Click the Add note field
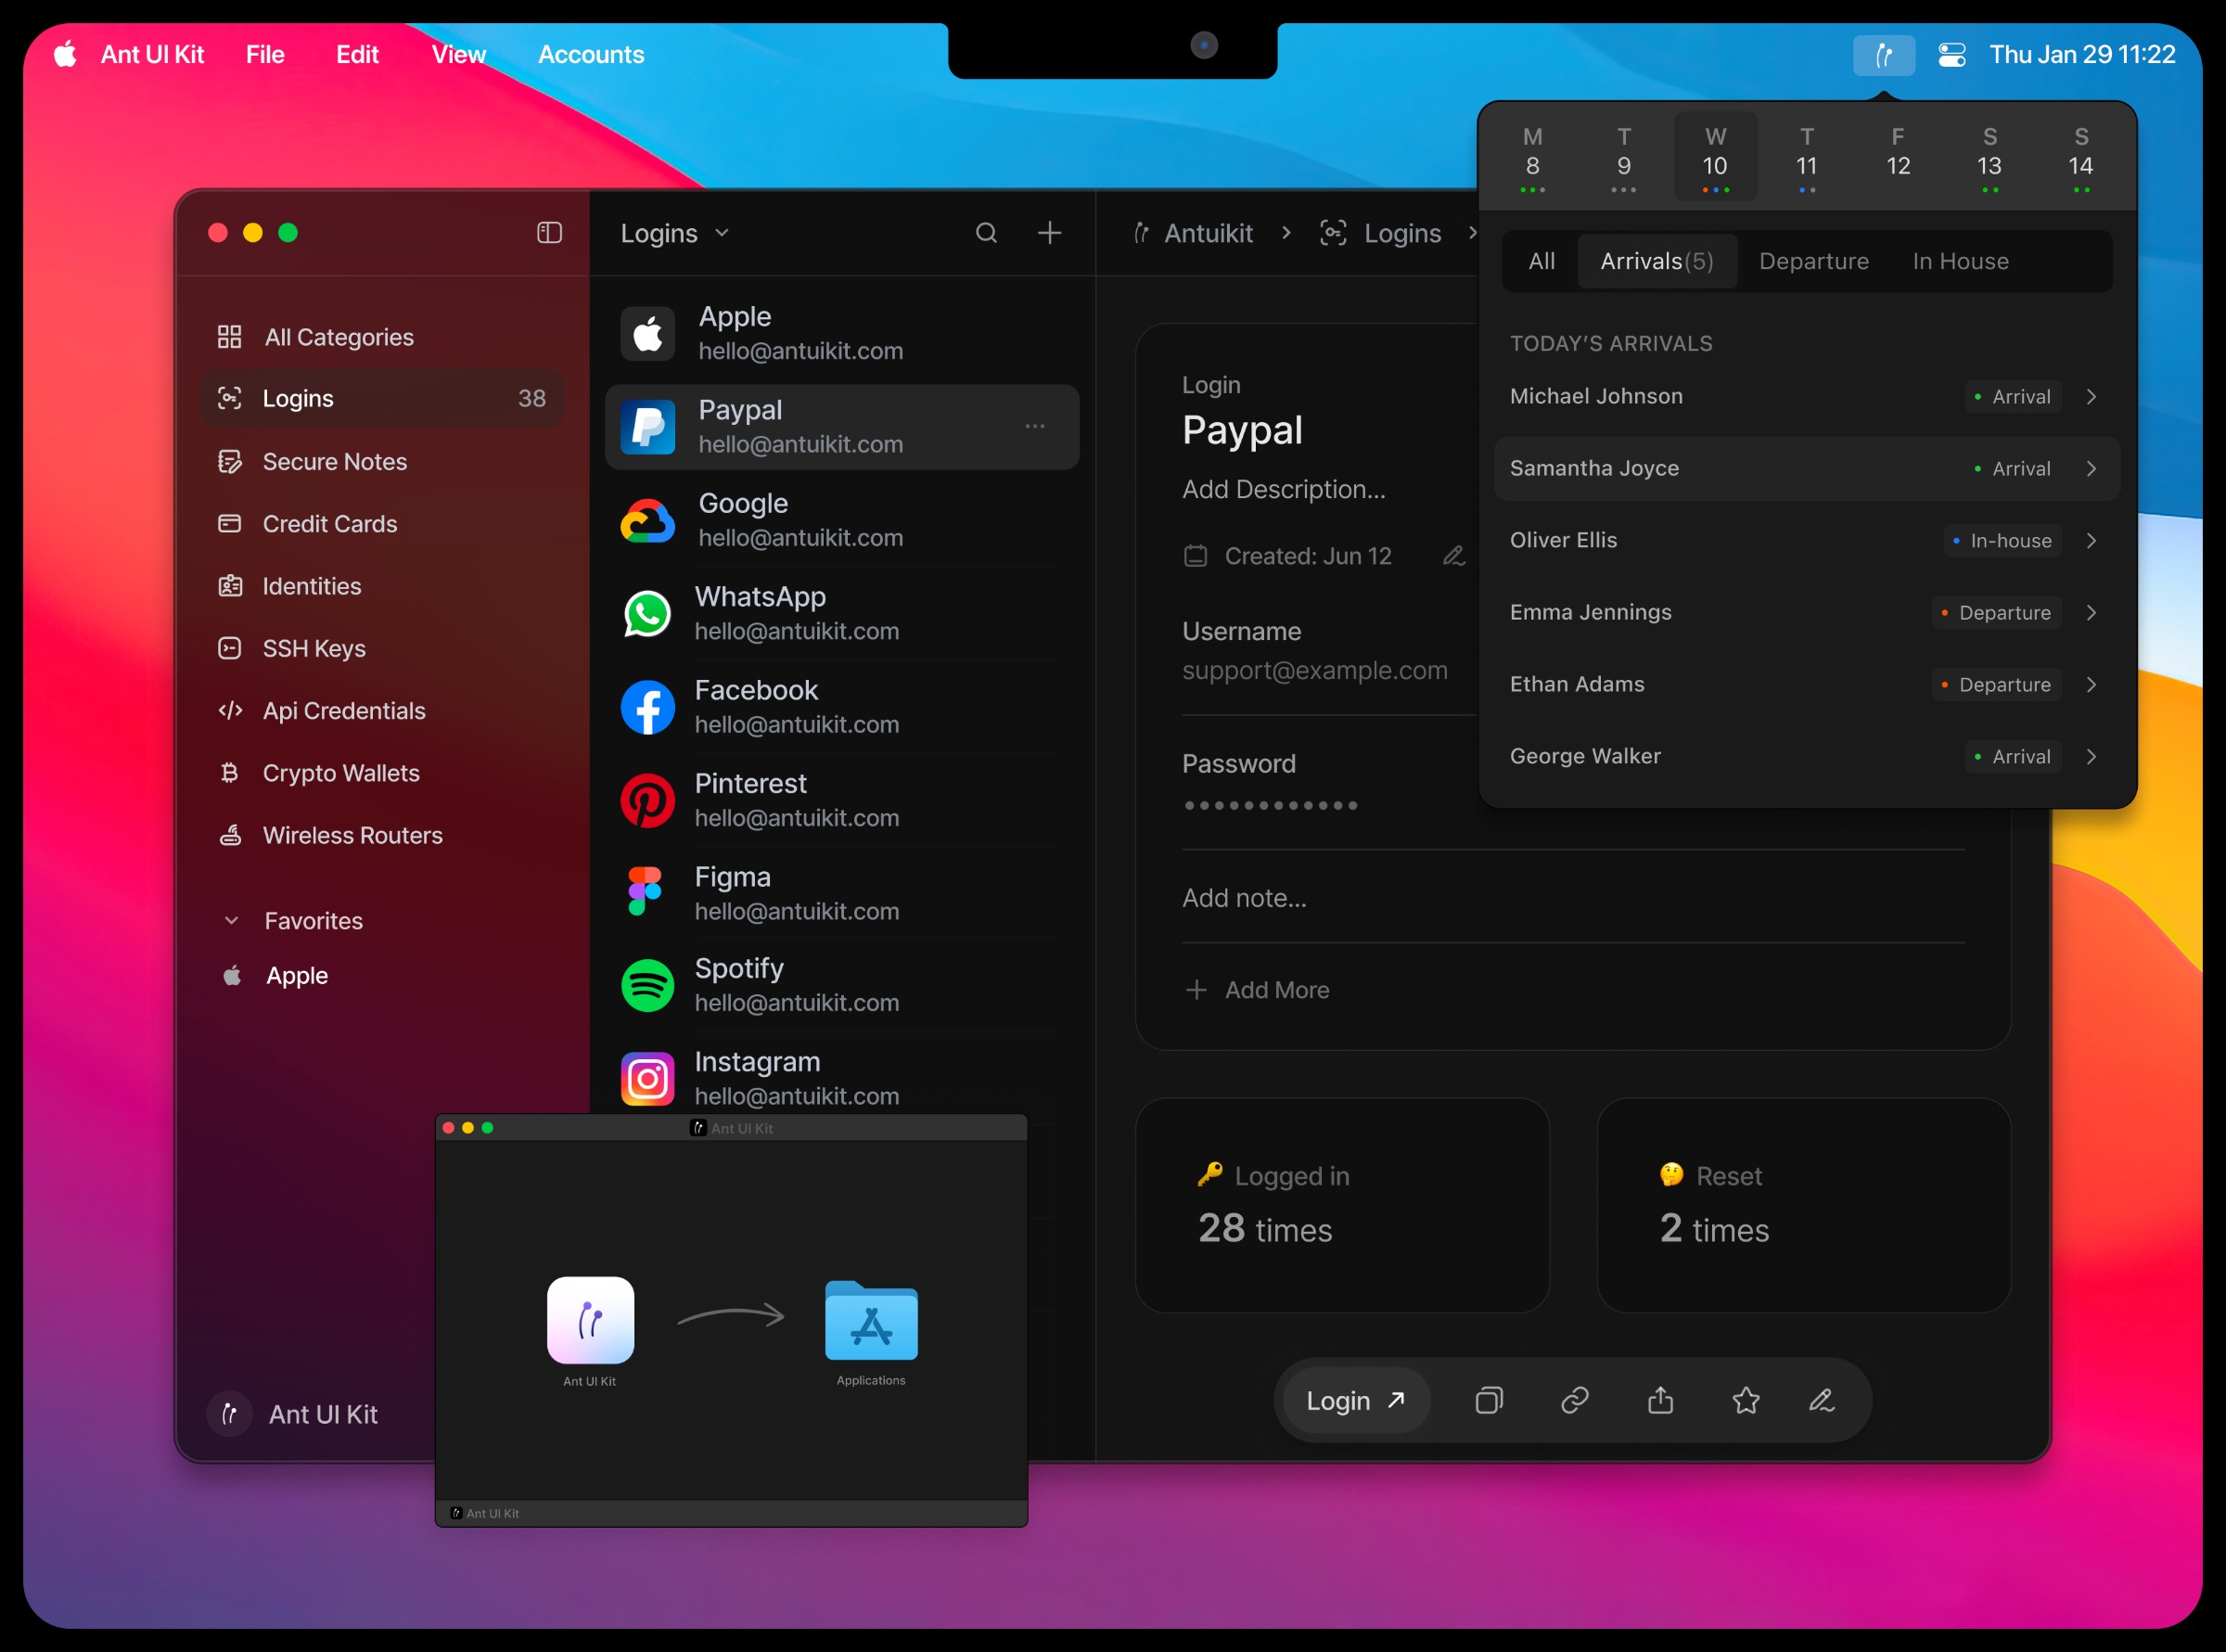The width and height of the screenshot is (2226, 1652). point(1244,898)
